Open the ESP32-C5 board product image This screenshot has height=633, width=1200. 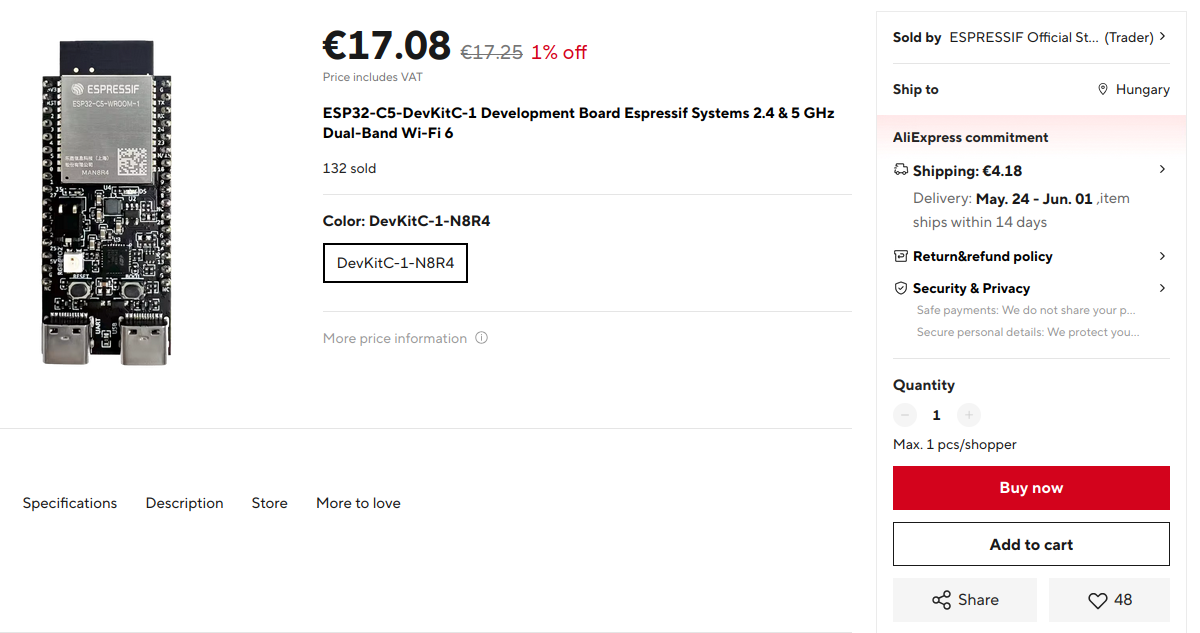tap(107, 203)
